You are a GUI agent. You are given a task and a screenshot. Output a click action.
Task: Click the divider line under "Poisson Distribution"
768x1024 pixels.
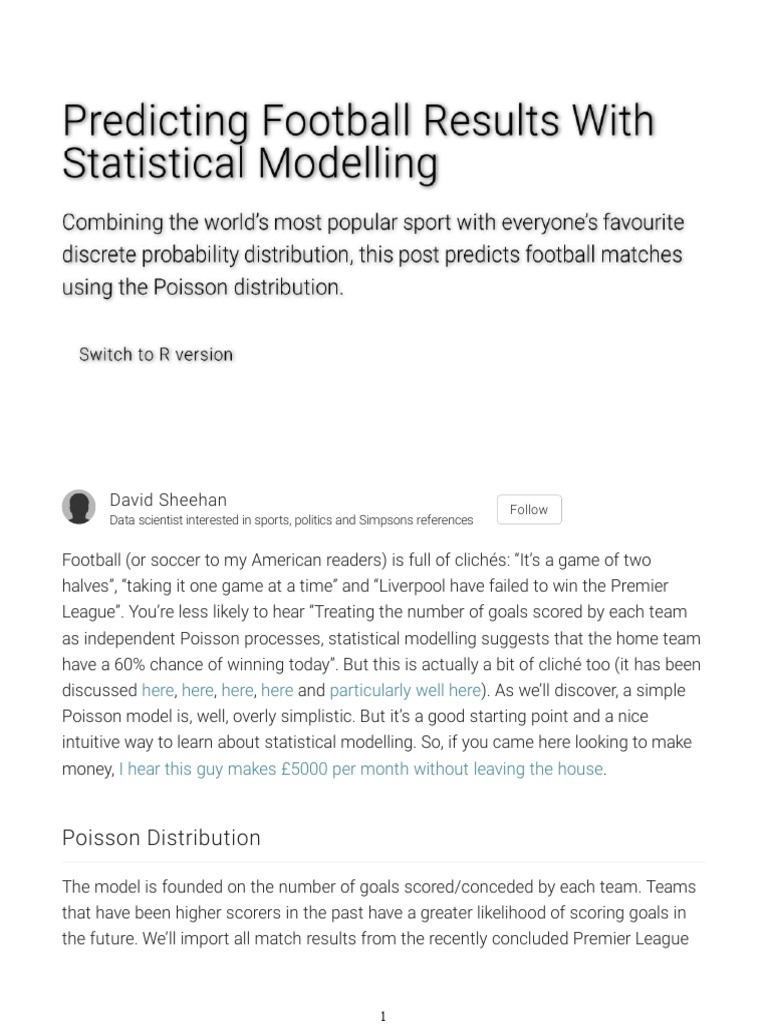(x=384, y=862)
